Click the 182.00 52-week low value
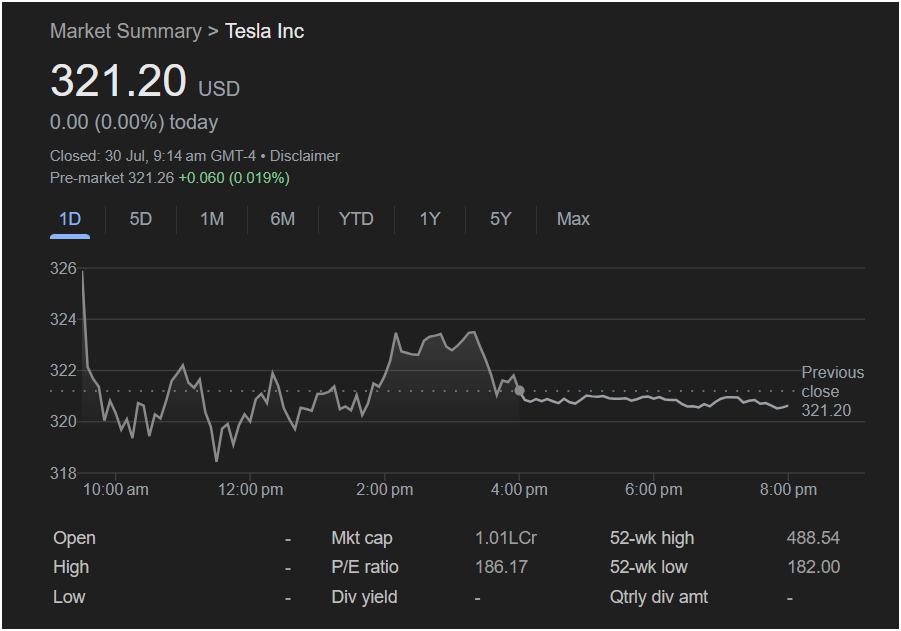This screenshot has height=631, width=901. (814, 567)
